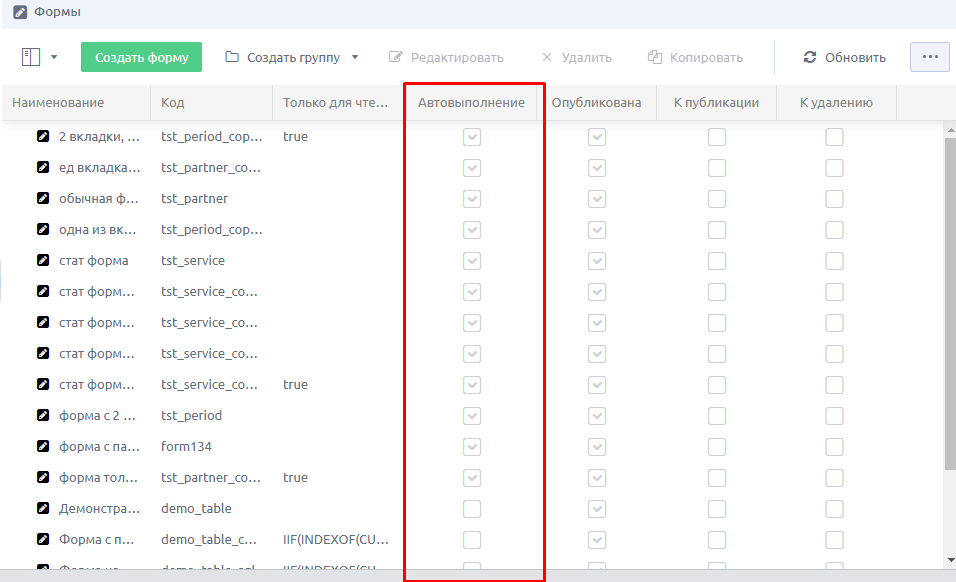Click the Создать форму button
The height and width of the screenshot is (582, 956).
coord(141,57)
